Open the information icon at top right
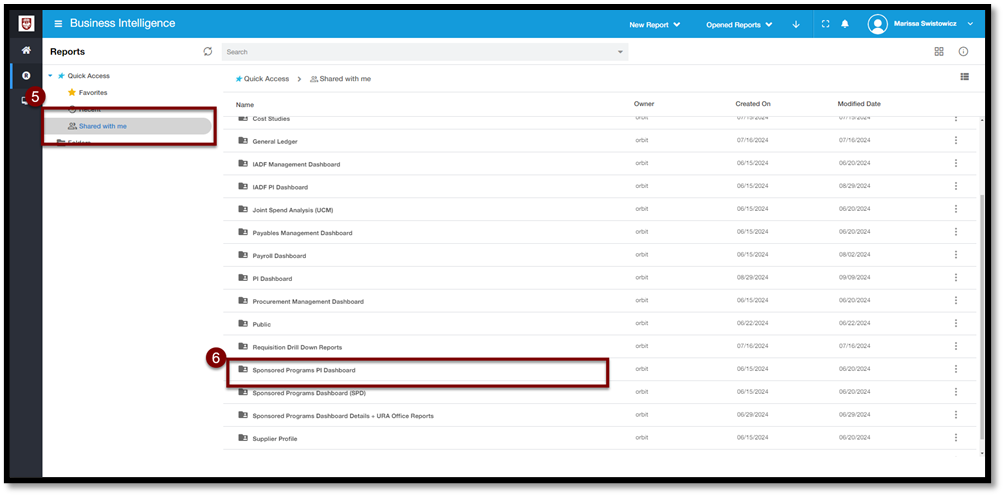 963,51
